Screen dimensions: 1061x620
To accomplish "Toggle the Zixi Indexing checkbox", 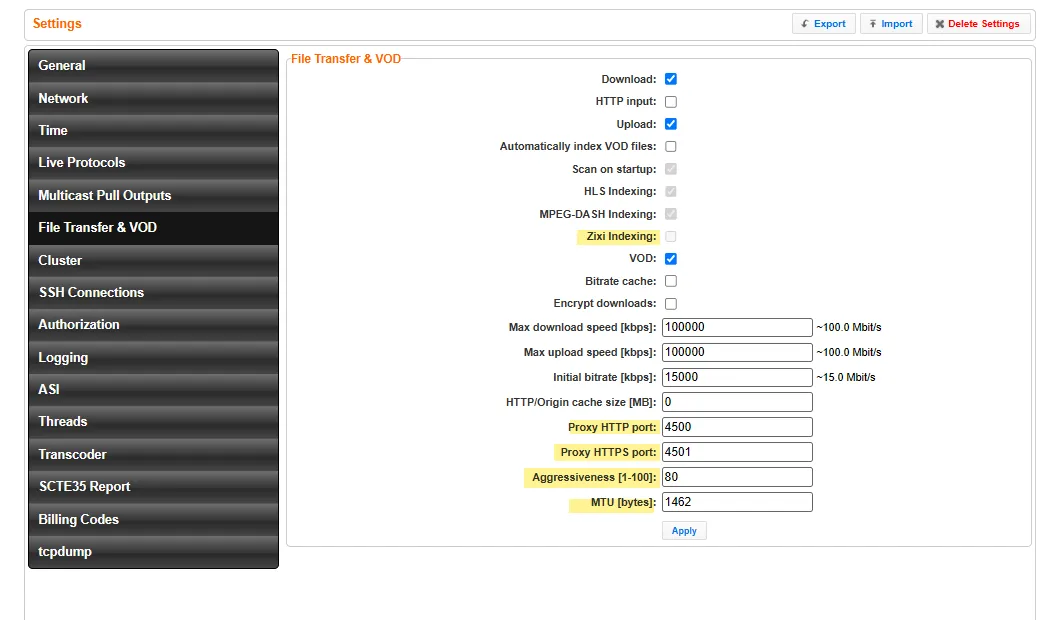I will tap(671, 236).
